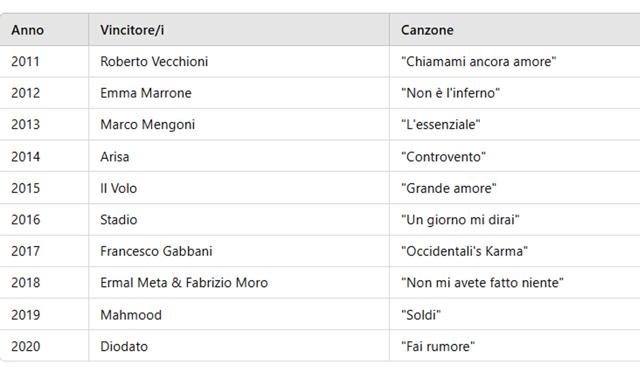Click the song "Grande amore"
The image size is (640, 367).
tap(449, 188)
